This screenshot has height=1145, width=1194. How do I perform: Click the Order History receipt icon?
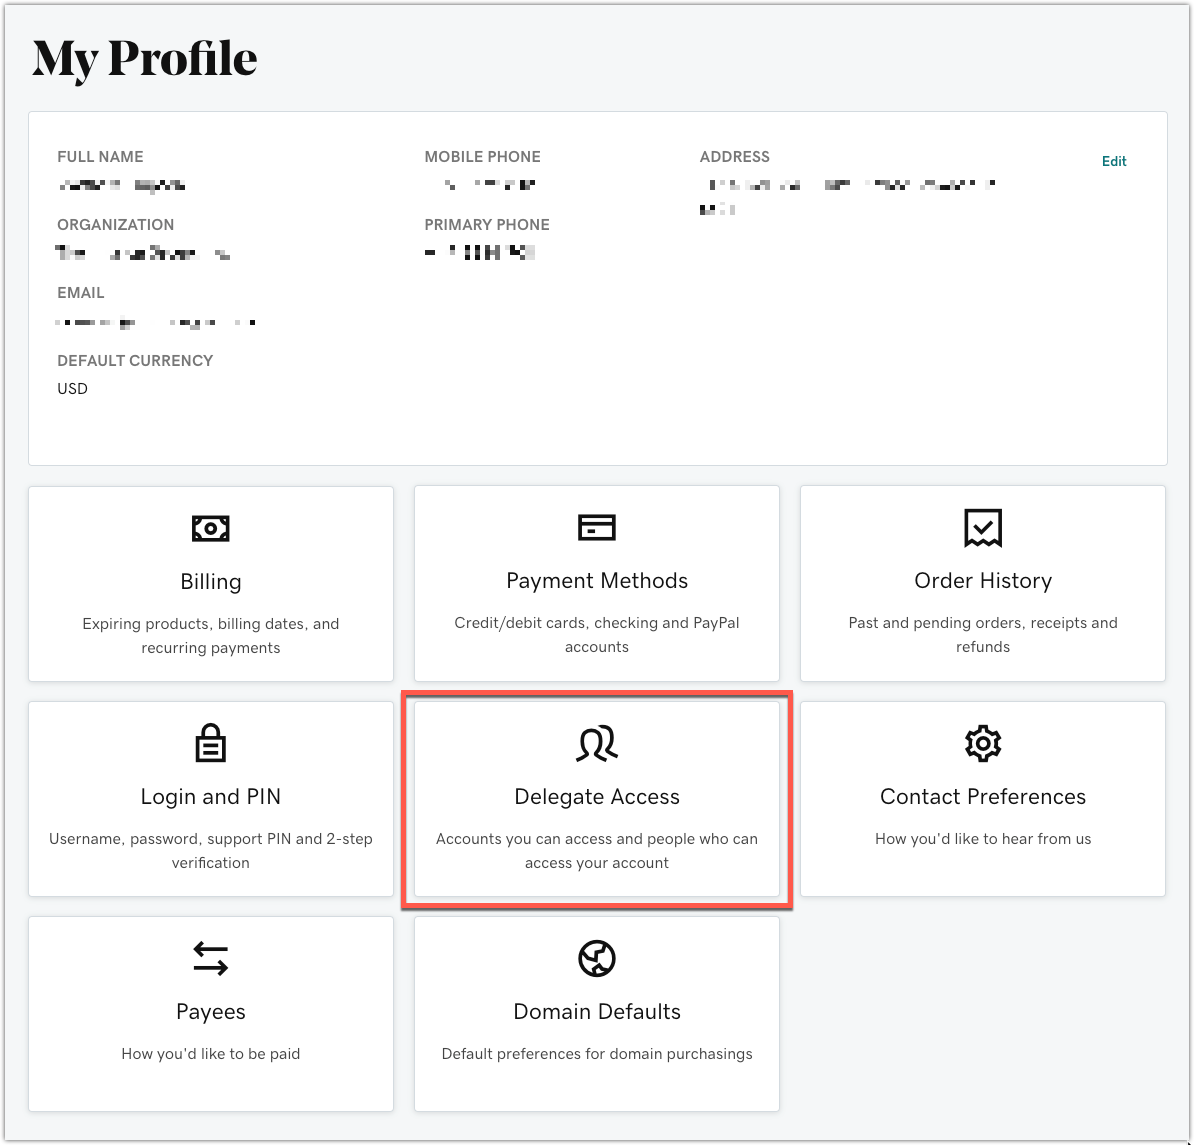pyautogui.click(x=982, y=528)
